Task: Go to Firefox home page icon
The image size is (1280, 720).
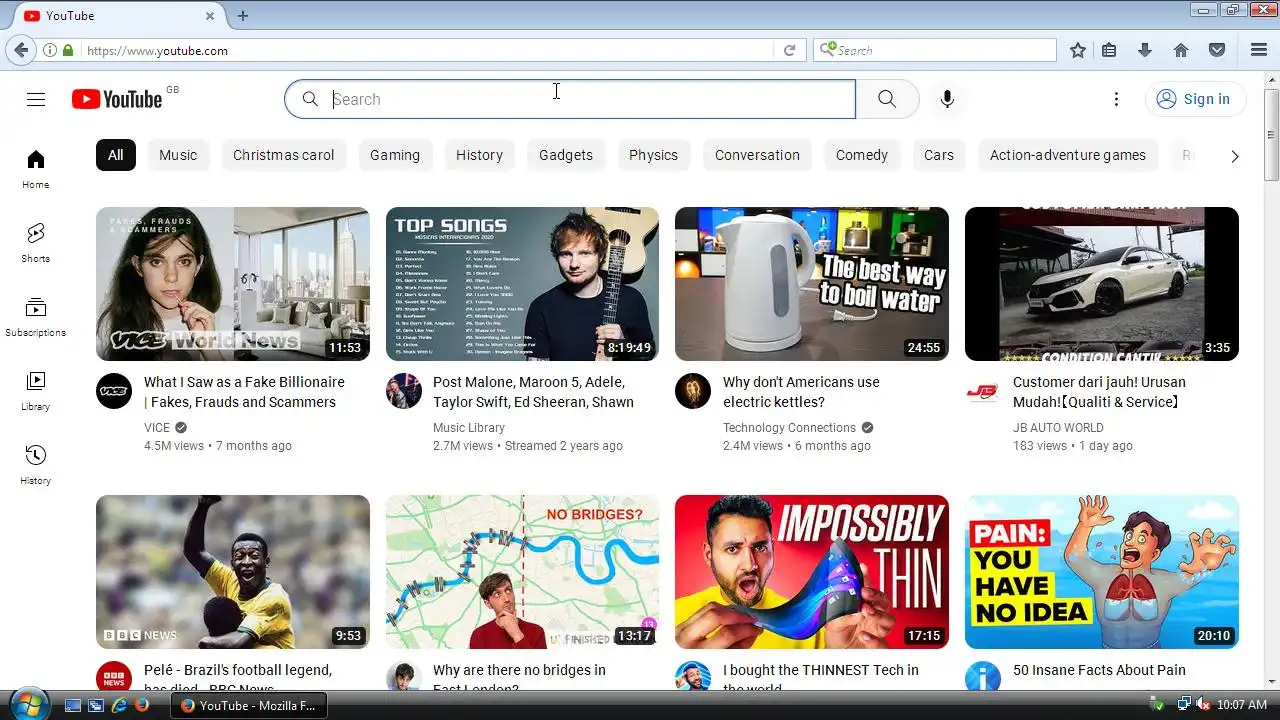Action: (1181, 50)
